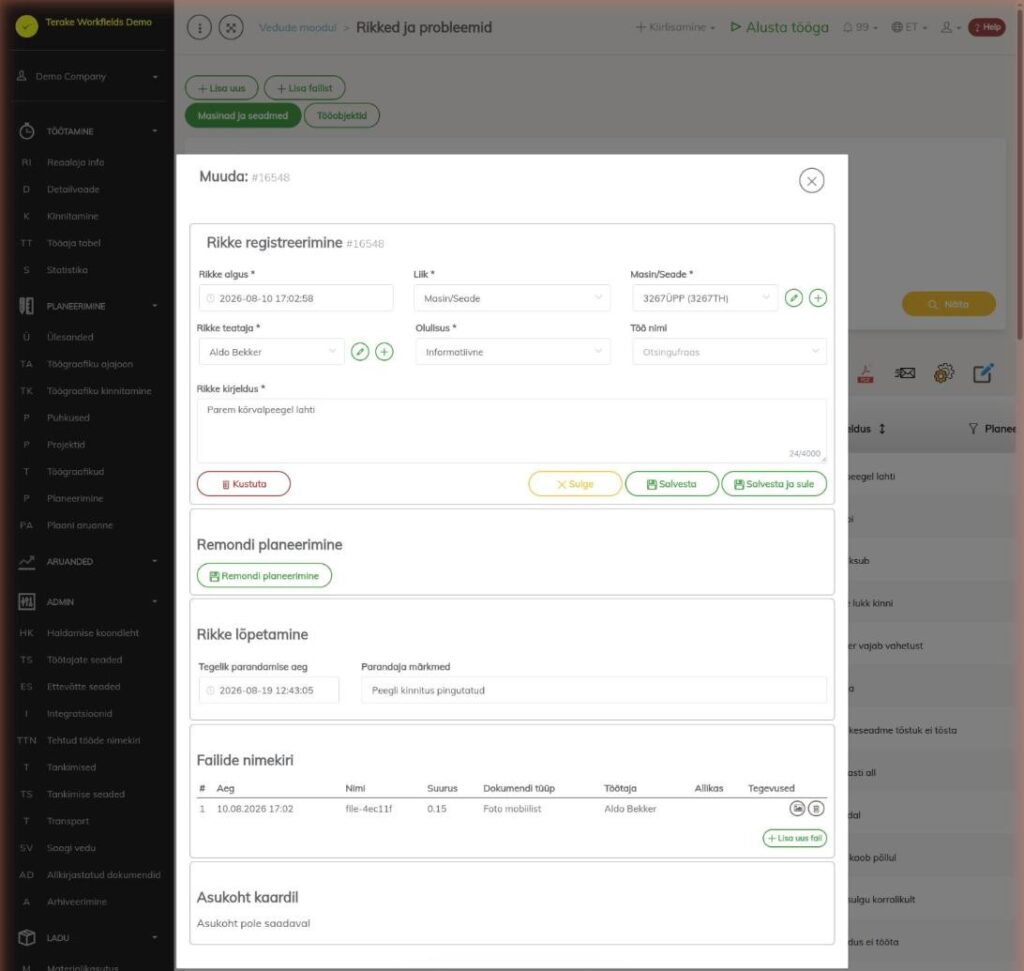
Task: Click the edit note icon above the table
Action: click(983, 373)
